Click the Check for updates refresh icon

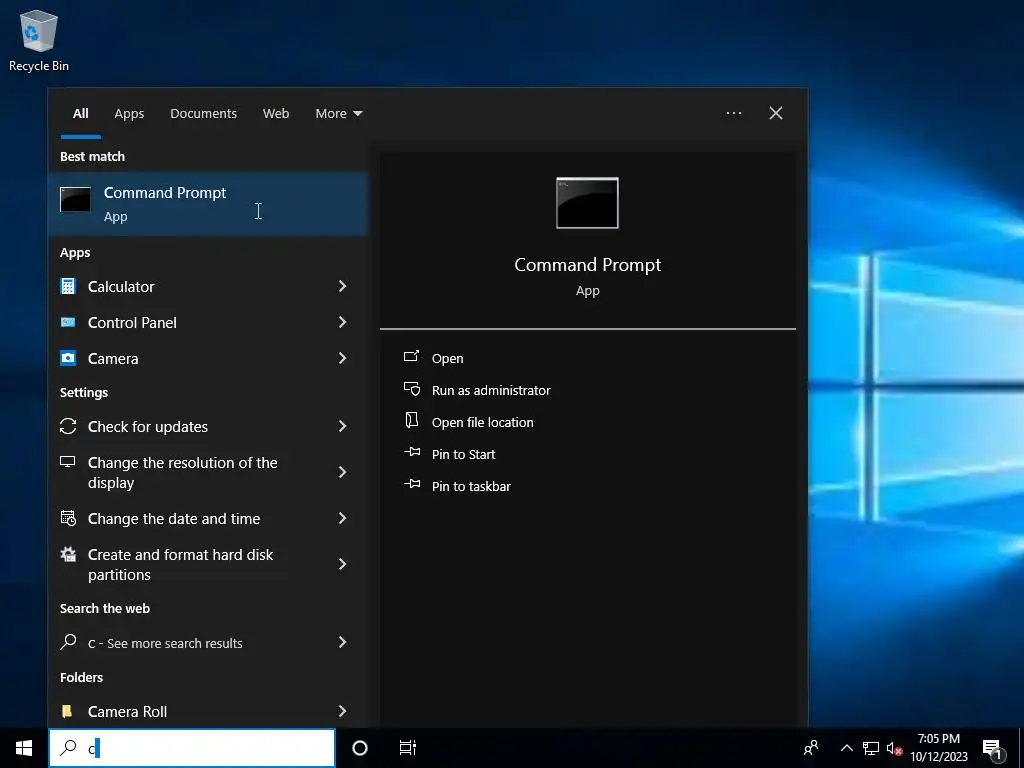coord(68,426)
